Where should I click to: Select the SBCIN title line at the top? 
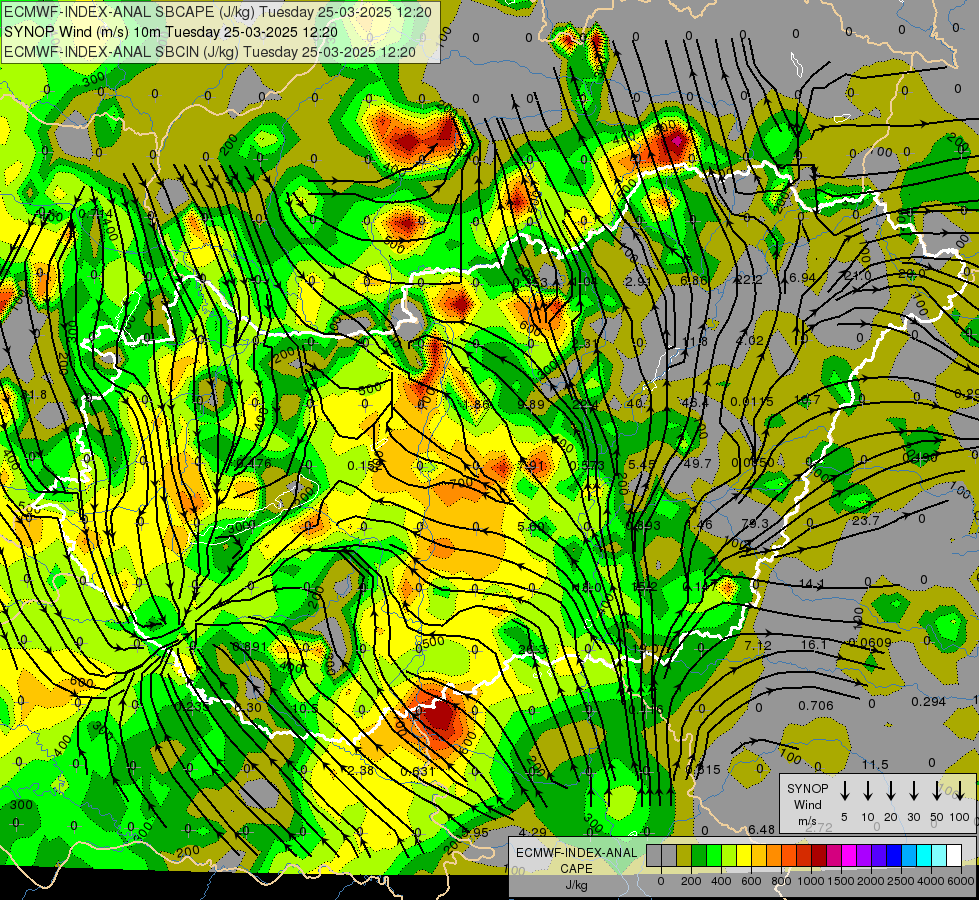pyautogui.click(x=209, y=52)
